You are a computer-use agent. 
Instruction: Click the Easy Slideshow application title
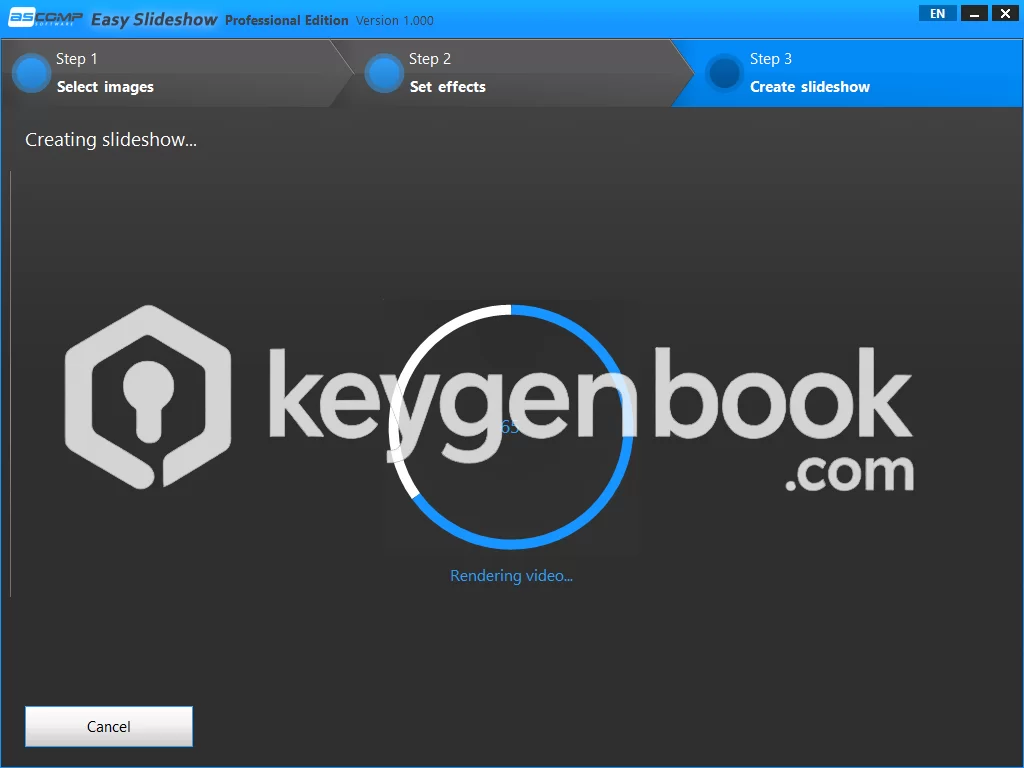154,20
